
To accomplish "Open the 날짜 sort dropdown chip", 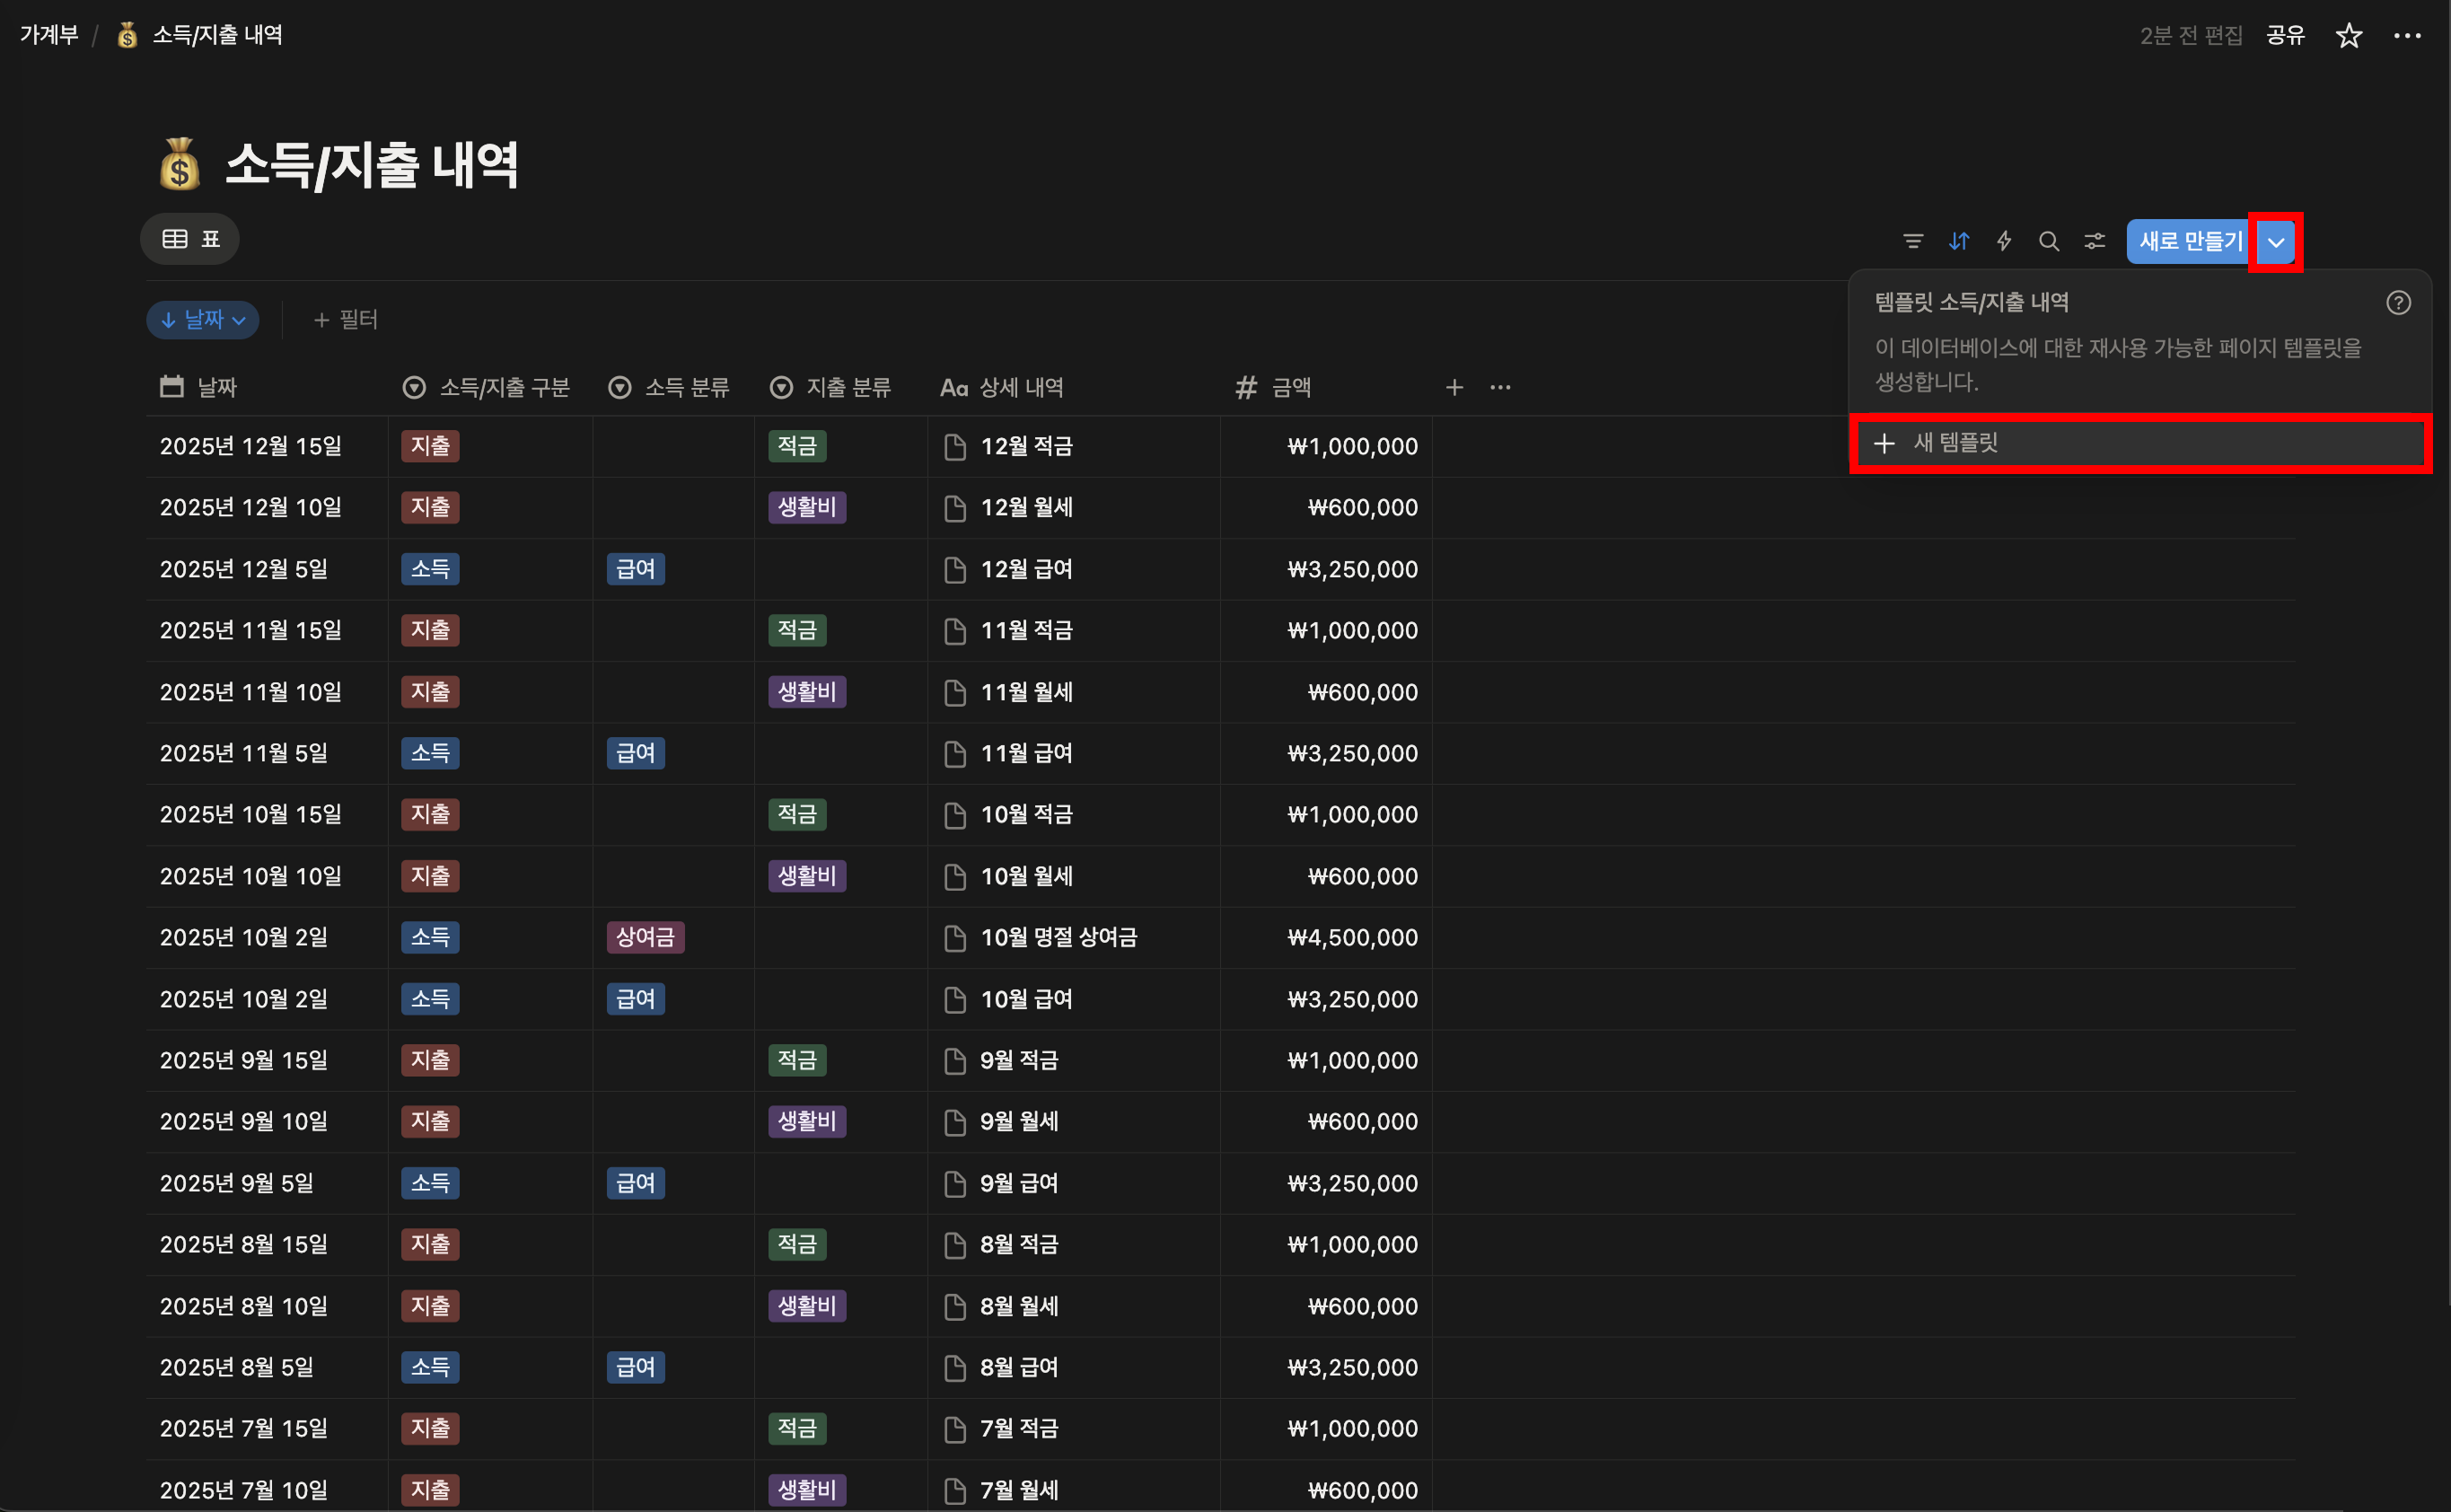I will pos(203,320).
